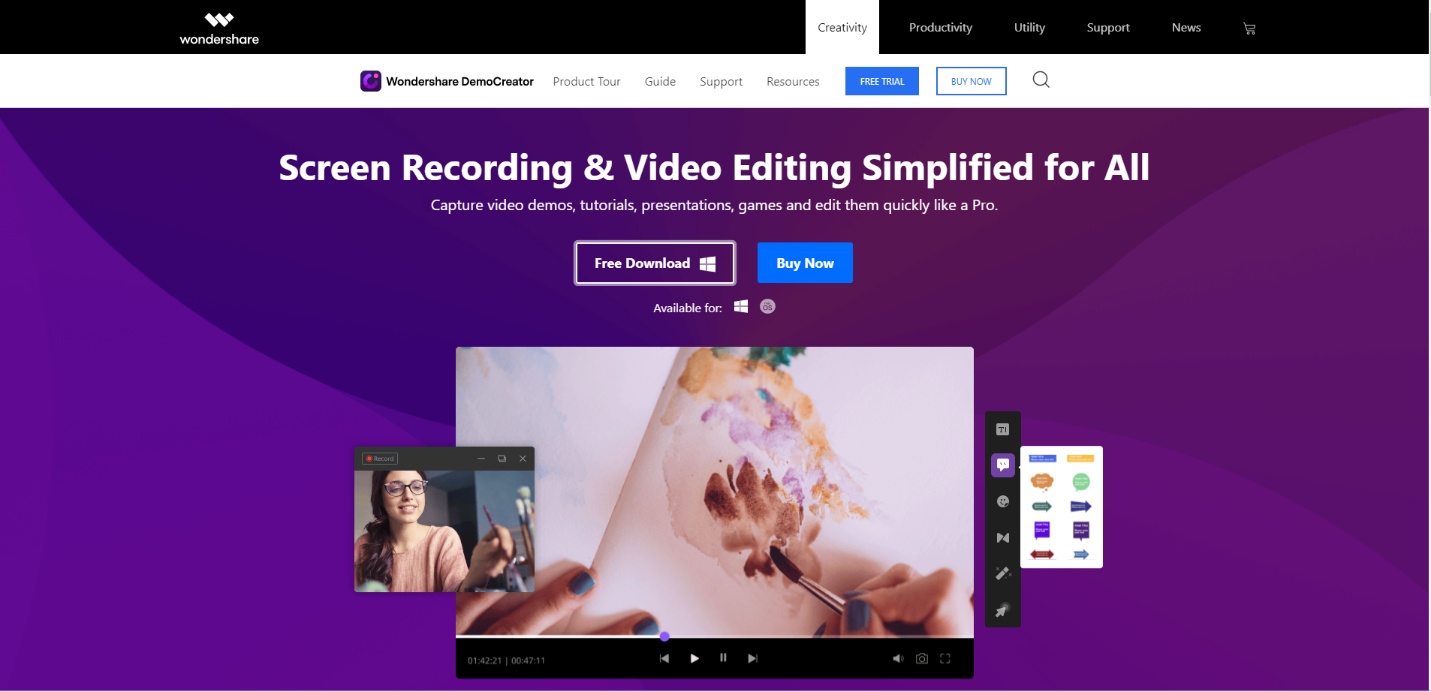Minimize the webcam Record window

point(481,458)
